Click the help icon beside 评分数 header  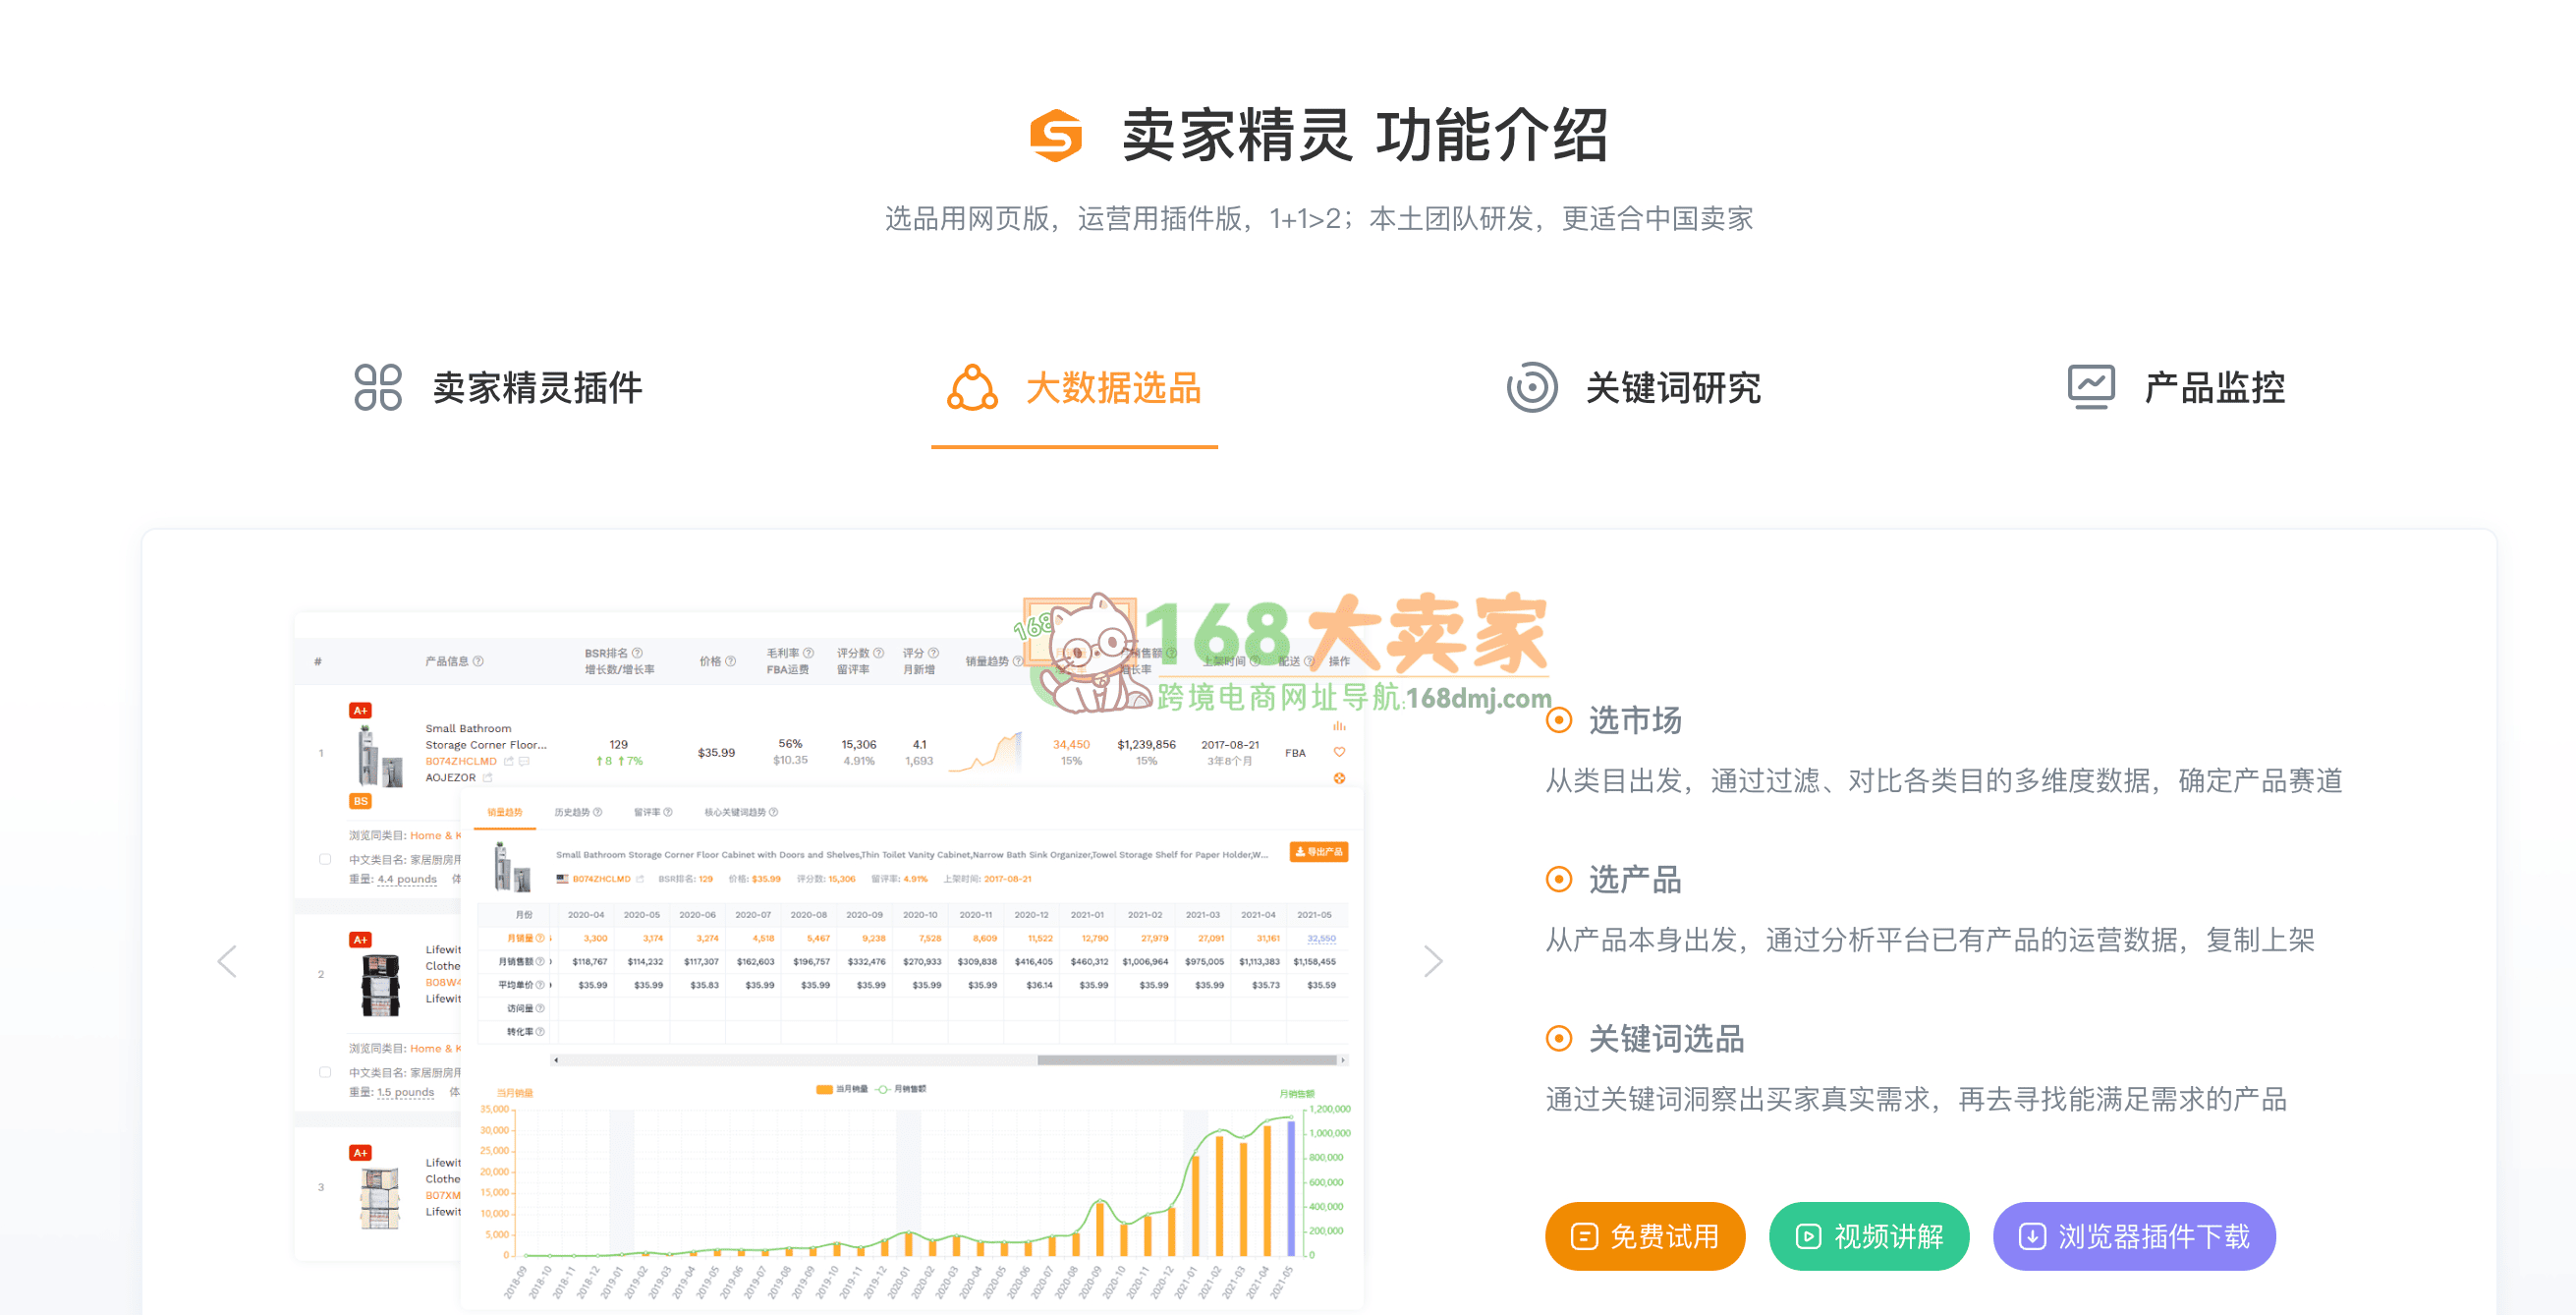point(878,653)
